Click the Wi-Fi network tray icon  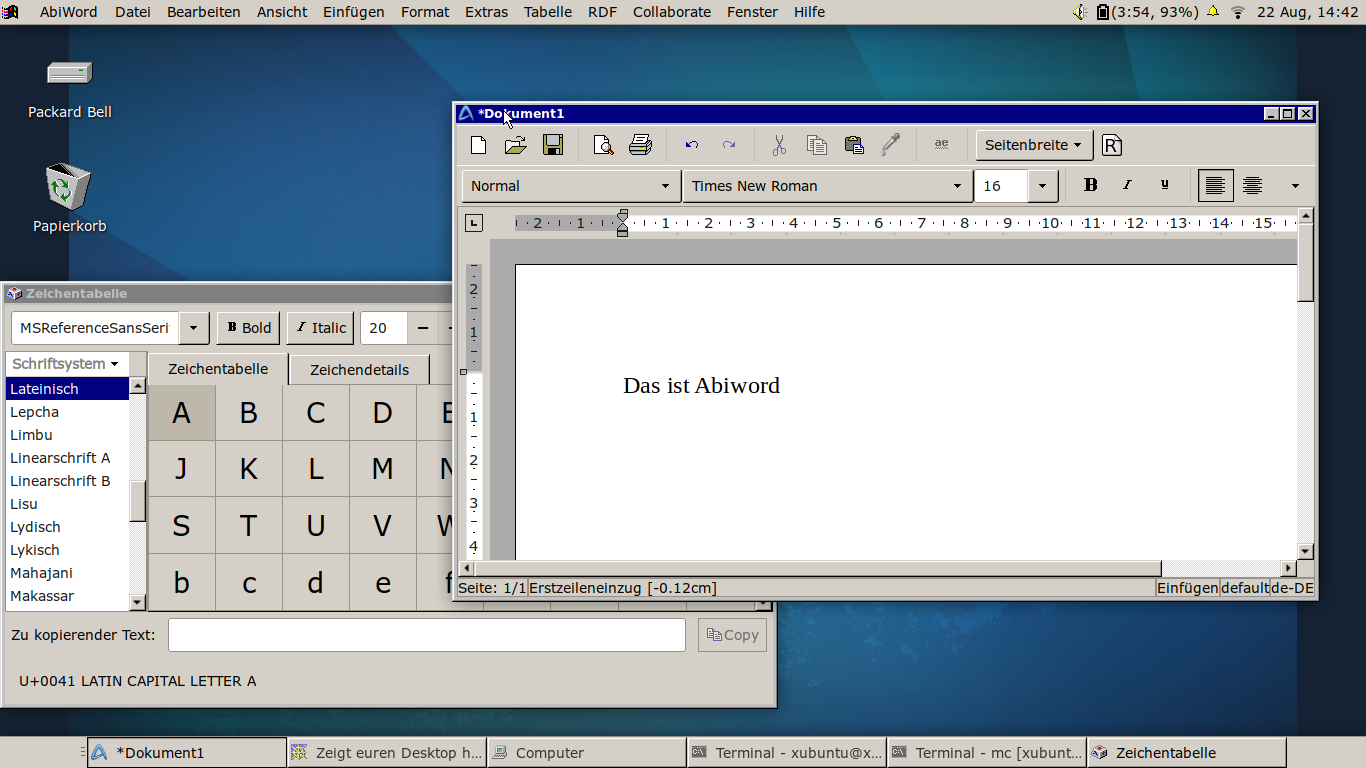(1238, 12)
